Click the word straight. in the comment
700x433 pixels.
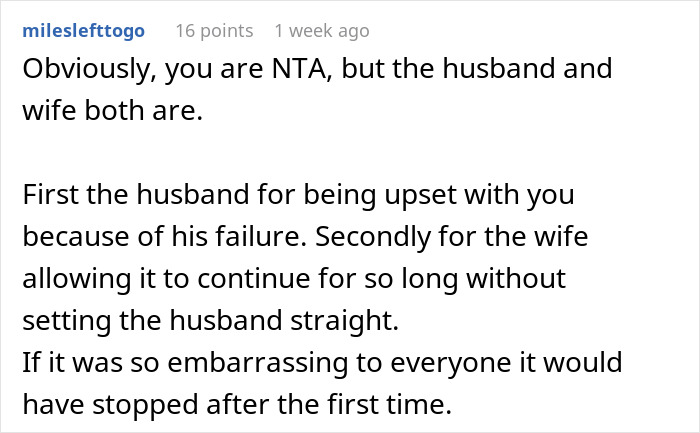(x=345, y=321)
